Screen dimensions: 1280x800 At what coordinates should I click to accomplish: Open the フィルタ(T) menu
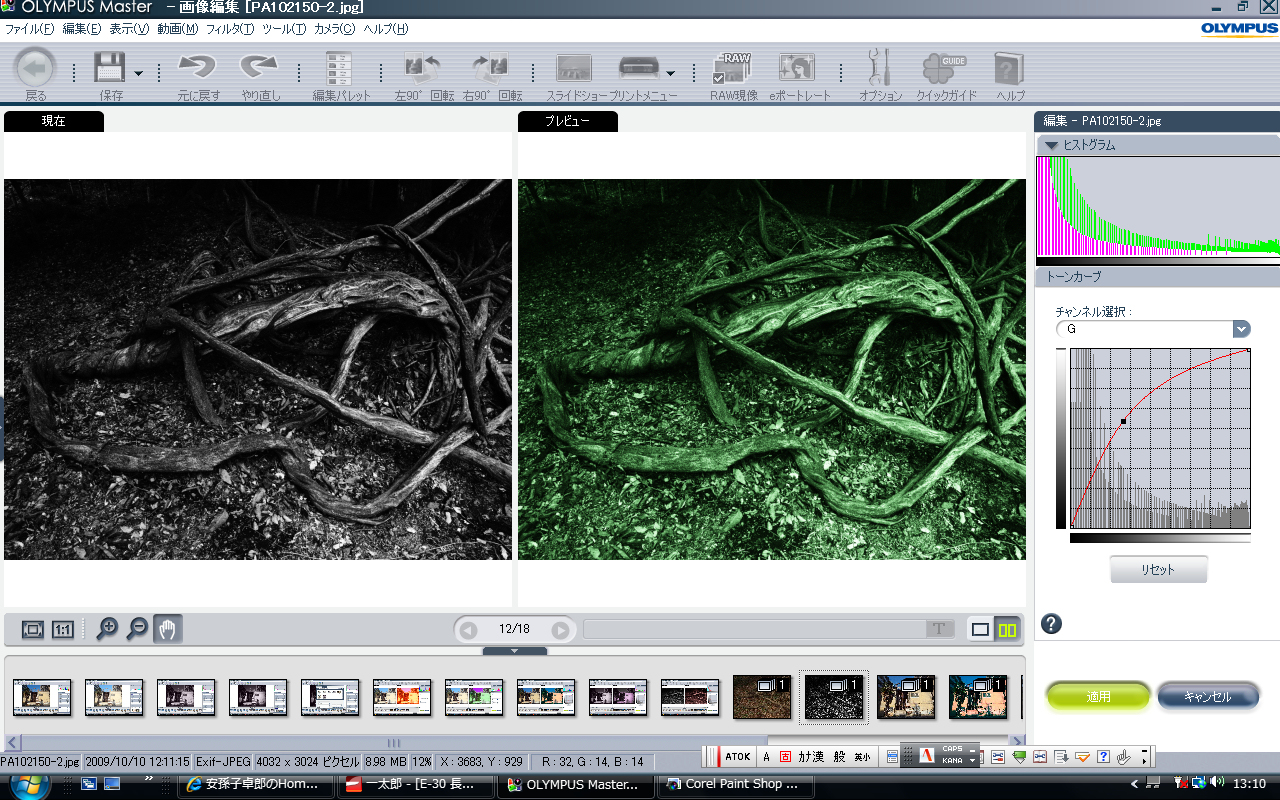click(x=230, y=29)
